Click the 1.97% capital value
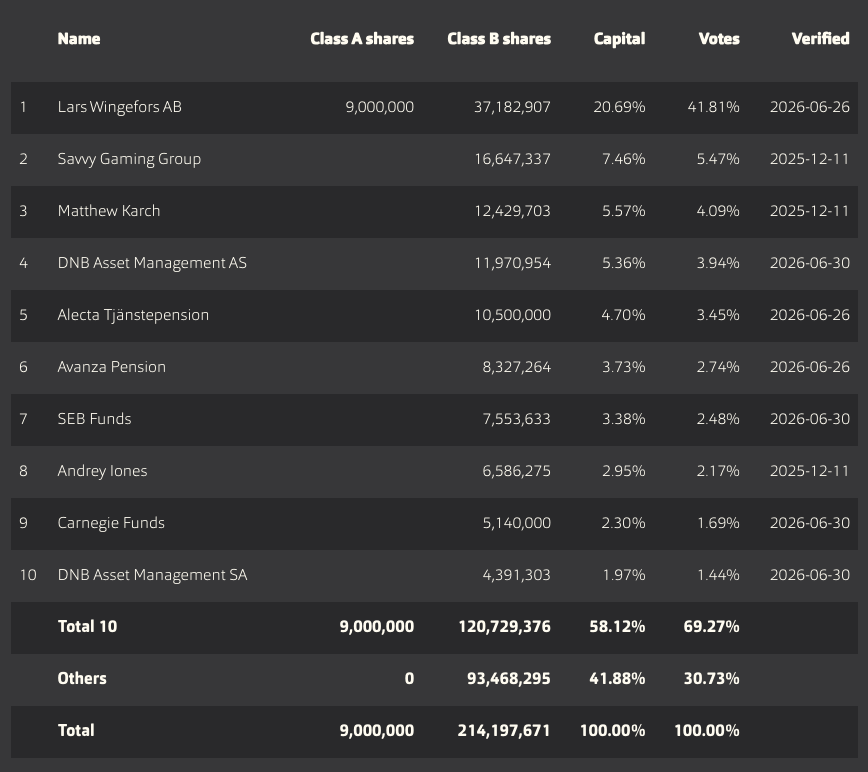The width and height of the screenshot is (868, 772). (624, 575)
